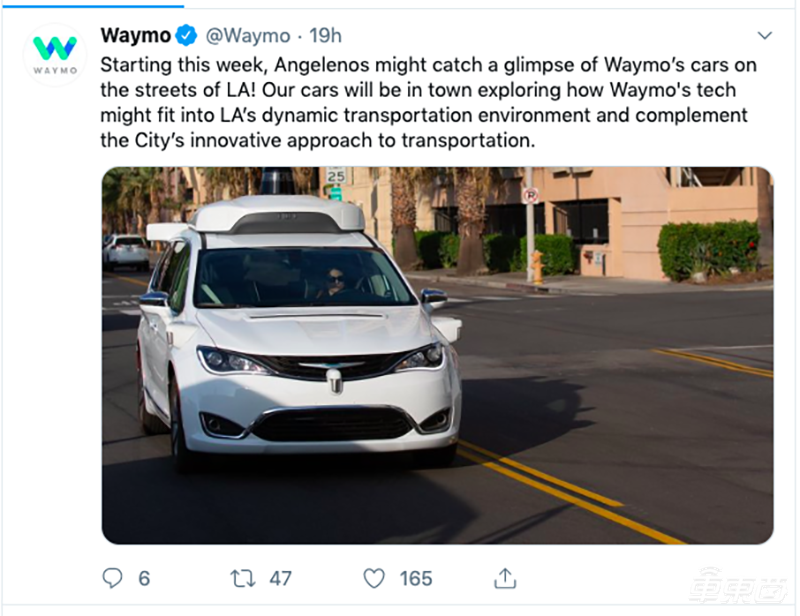Open the Waymo display name link
Viewport: 800px width, 616px height.
pyautogui.click(x=135, y=36)
